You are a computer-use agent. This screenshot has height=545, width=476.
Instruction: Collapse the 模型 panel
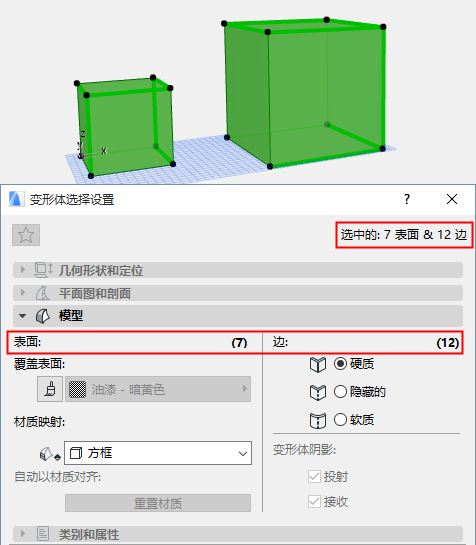point(238,316)
